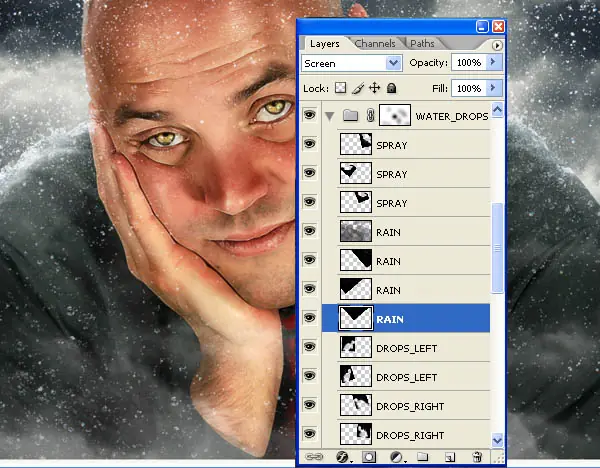
Task: Minimize the Layers palette window
Action: 482,26
